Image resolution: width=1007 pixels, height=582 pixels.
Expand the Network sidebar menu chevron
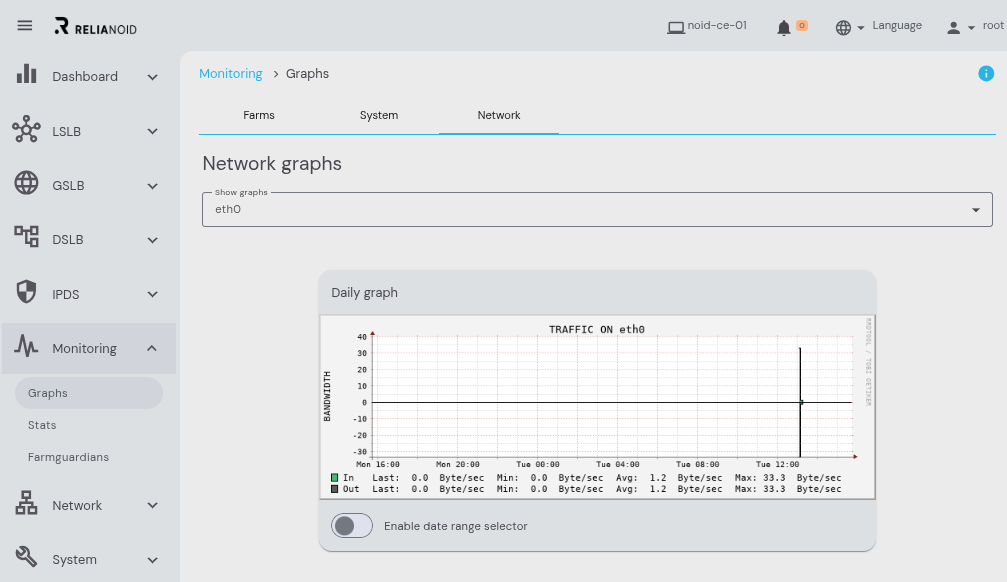[152, 506]
